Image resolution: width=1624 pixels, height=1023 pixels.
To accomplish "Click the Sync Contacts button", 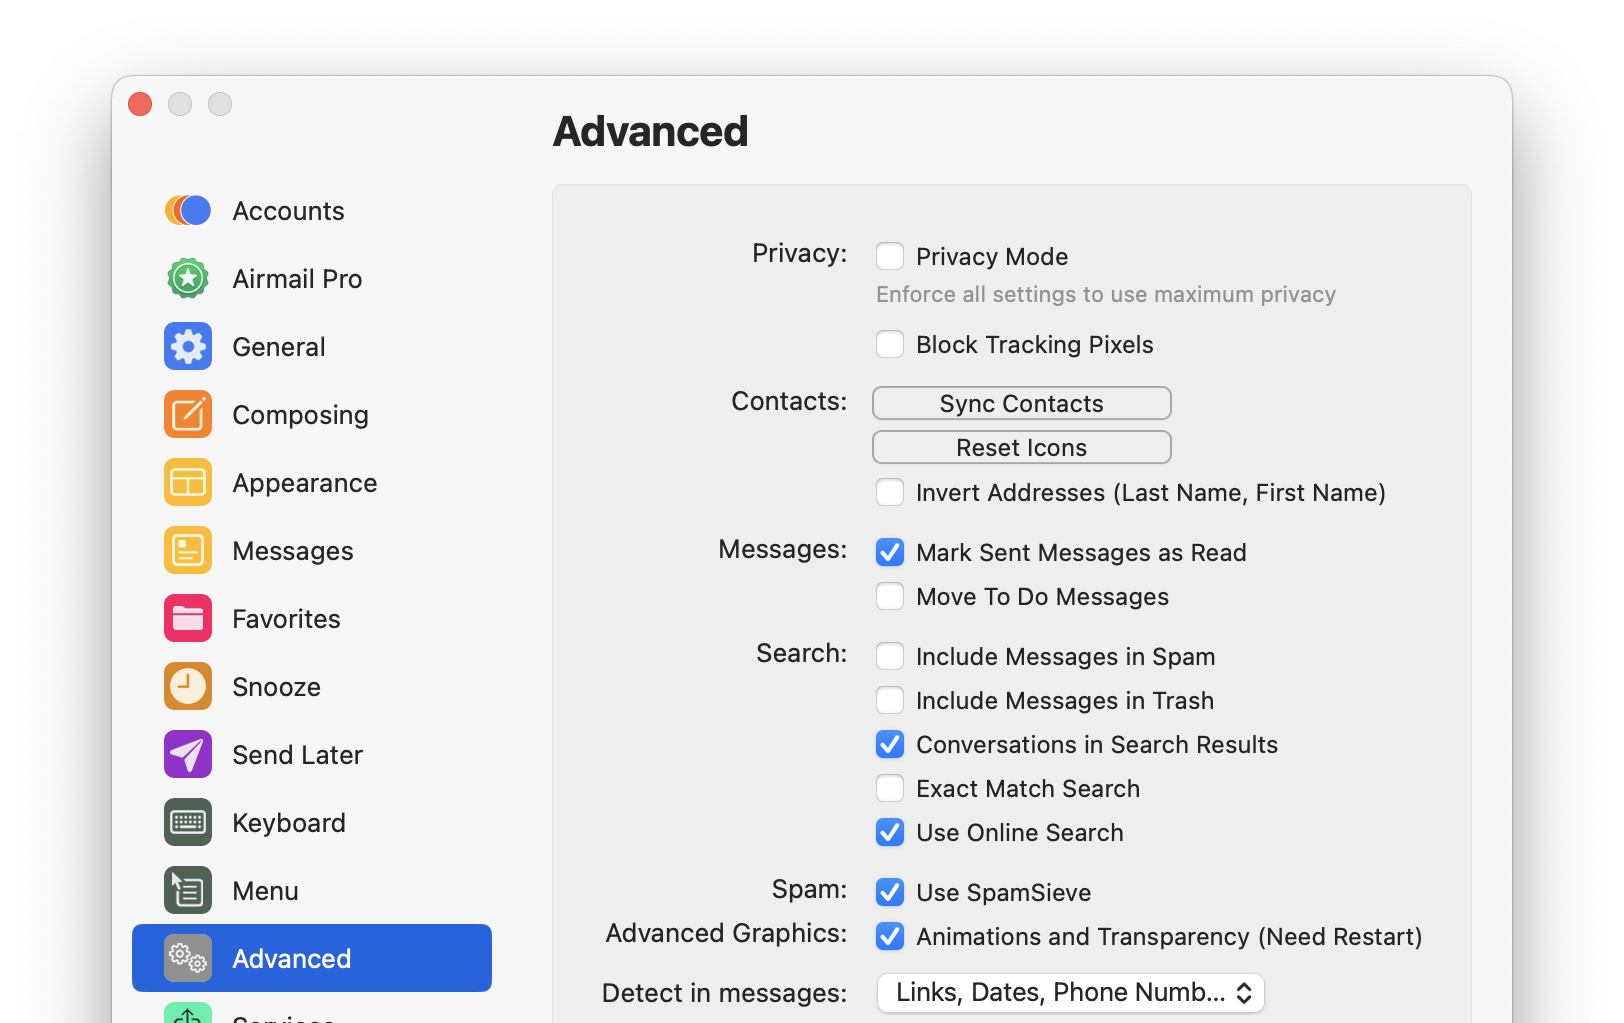I will 1021,403.
